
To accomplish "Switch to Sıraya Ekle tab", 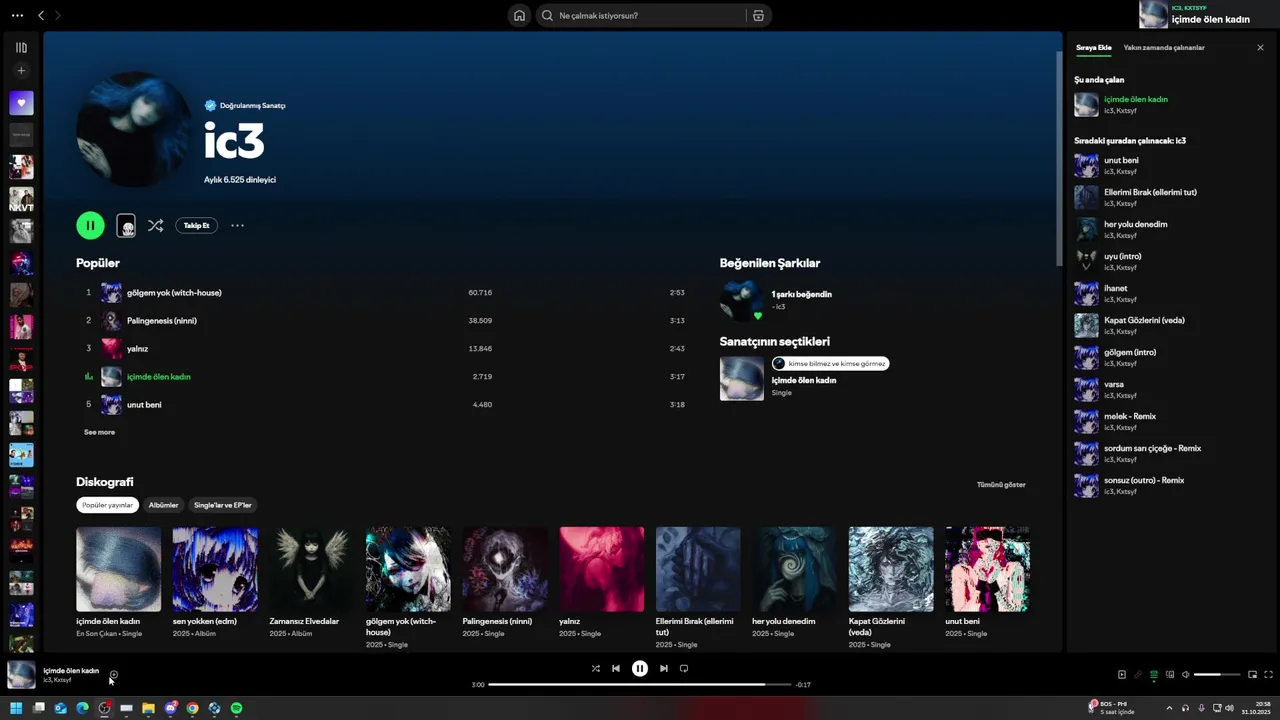I will (x=1094, y=48).
